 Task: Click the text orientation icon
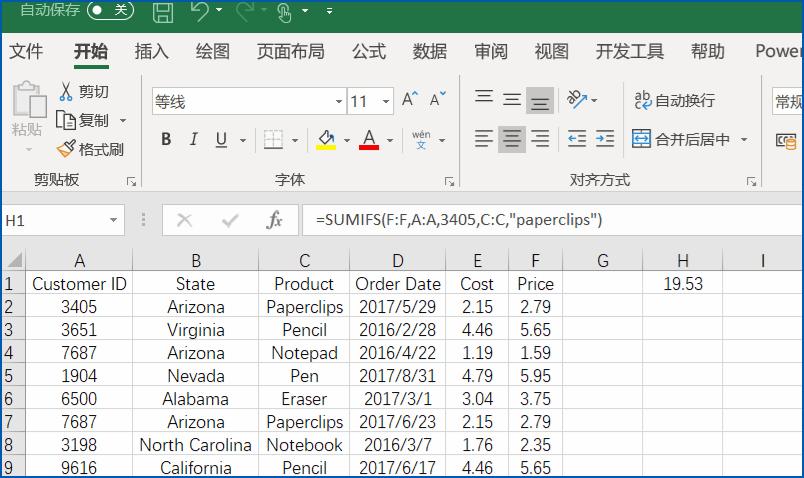[x=577, y=99]
